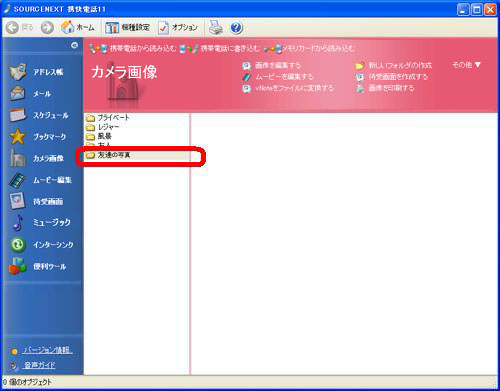Open アドレス帳 (address book) in the sidebar

coord(36,71)
